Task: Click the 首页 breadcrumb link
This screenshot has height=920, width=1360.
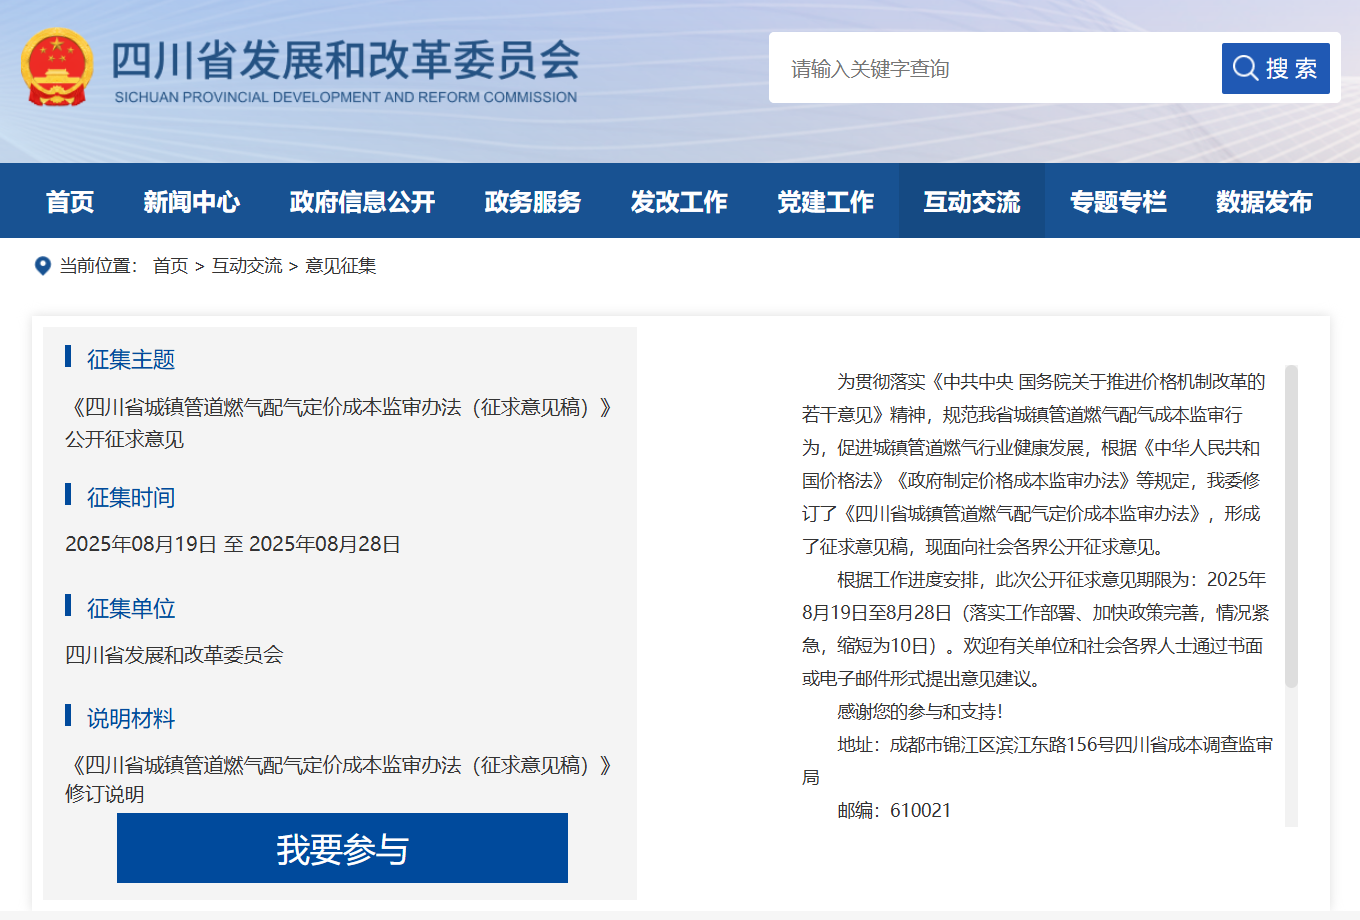Action: (x=170, y=266)
